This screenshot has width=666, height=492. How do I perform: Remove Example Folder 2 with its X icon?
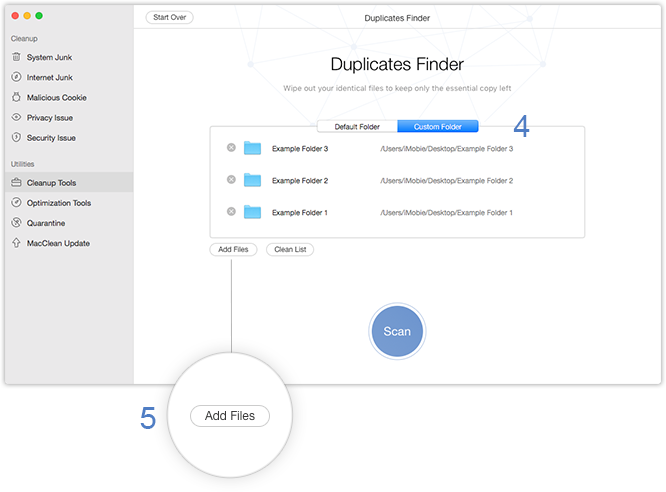[231, 179]
